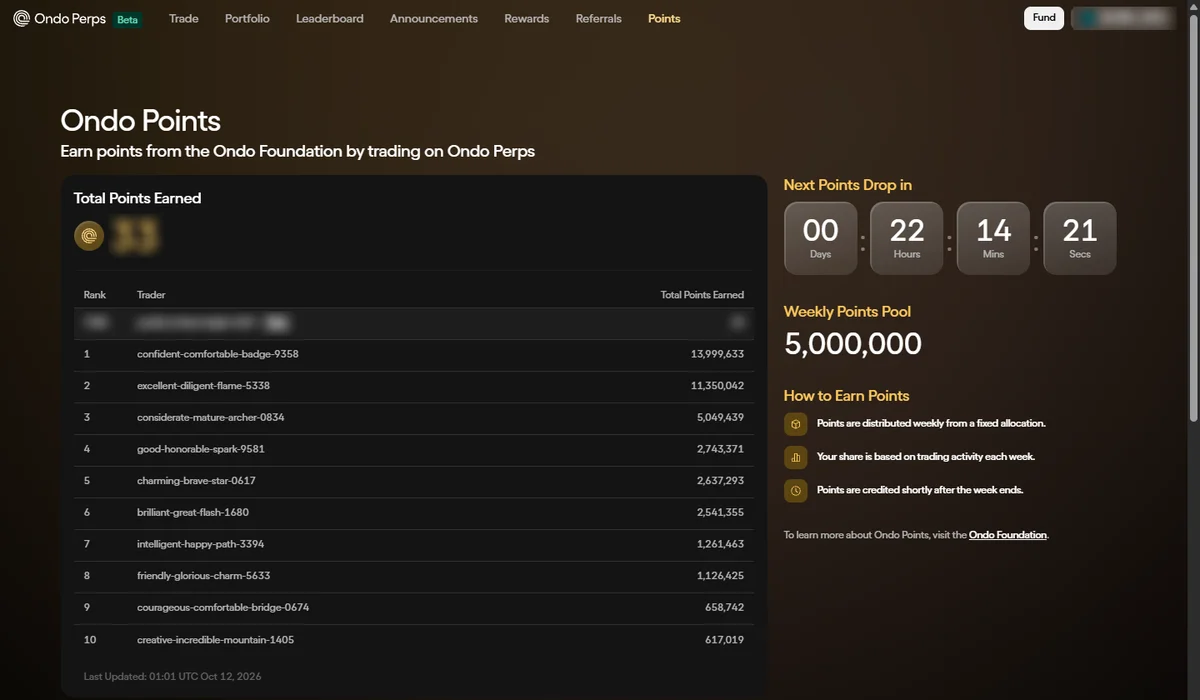This screenshot has width=1200, height=700.
Task: Select trader intelligent-happy-path-3394
Action: (x=201, y=544)
